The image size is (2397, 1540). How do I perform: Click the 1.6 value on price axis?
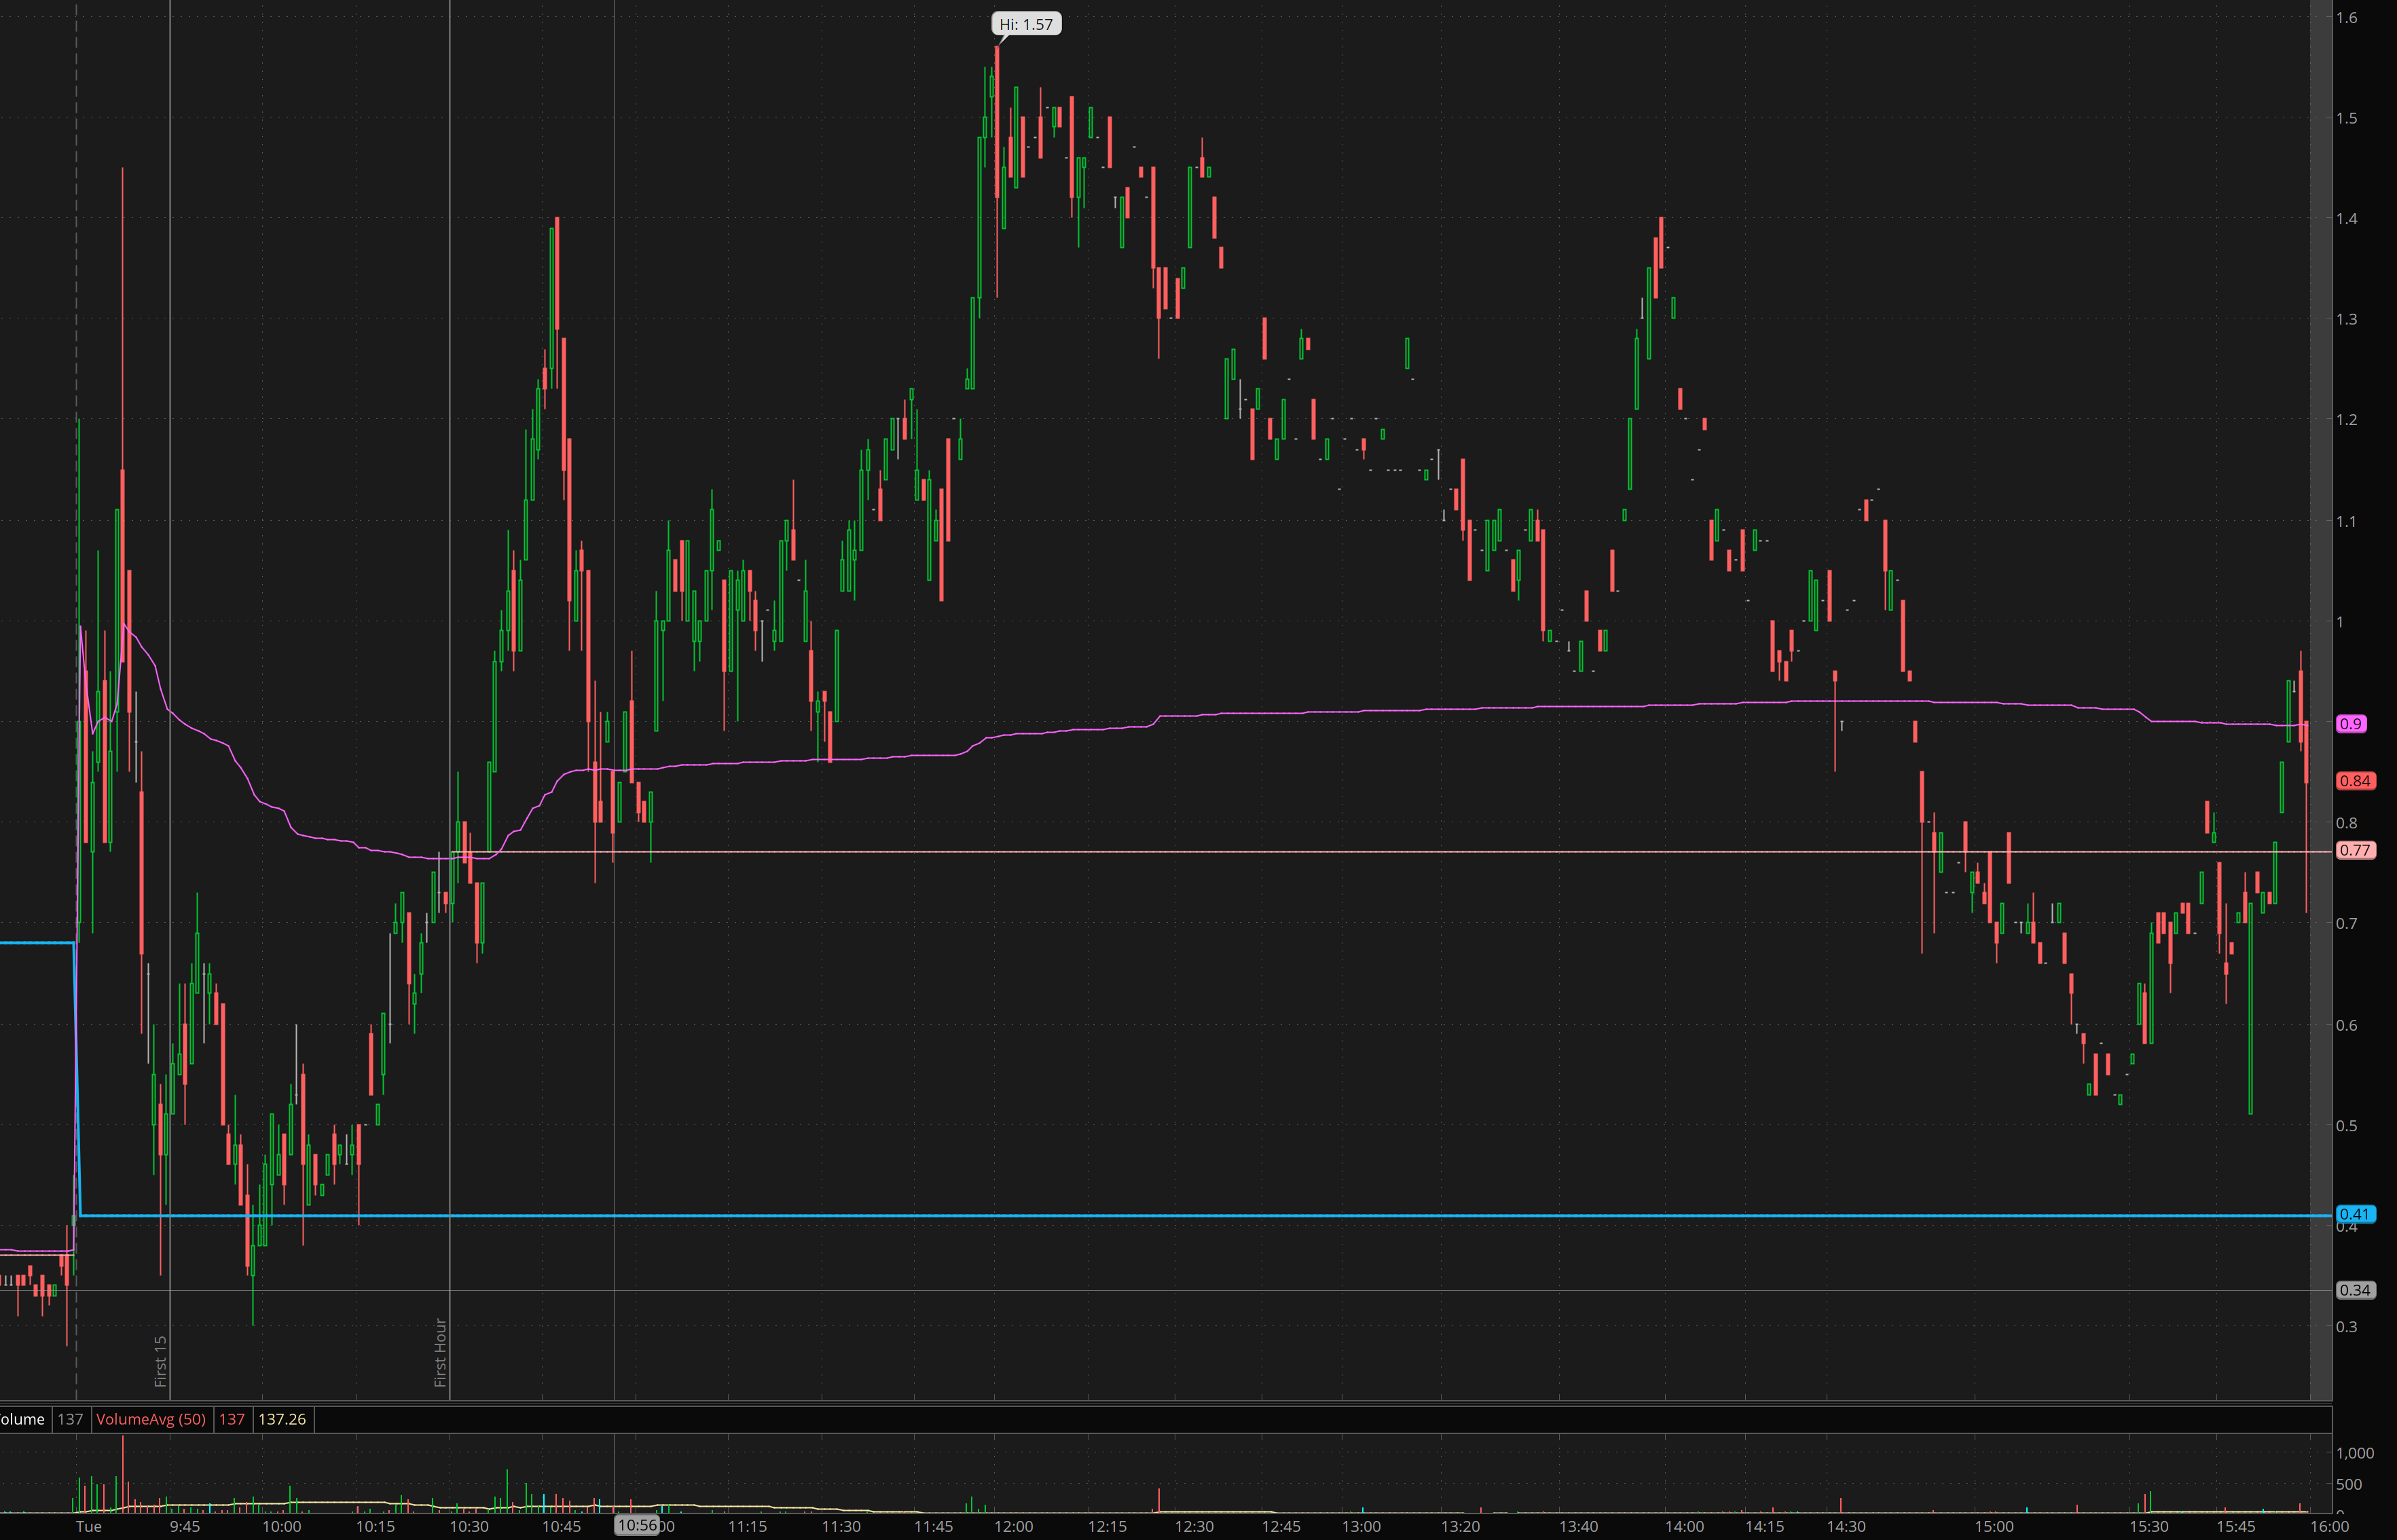(x=2346, y=17)
